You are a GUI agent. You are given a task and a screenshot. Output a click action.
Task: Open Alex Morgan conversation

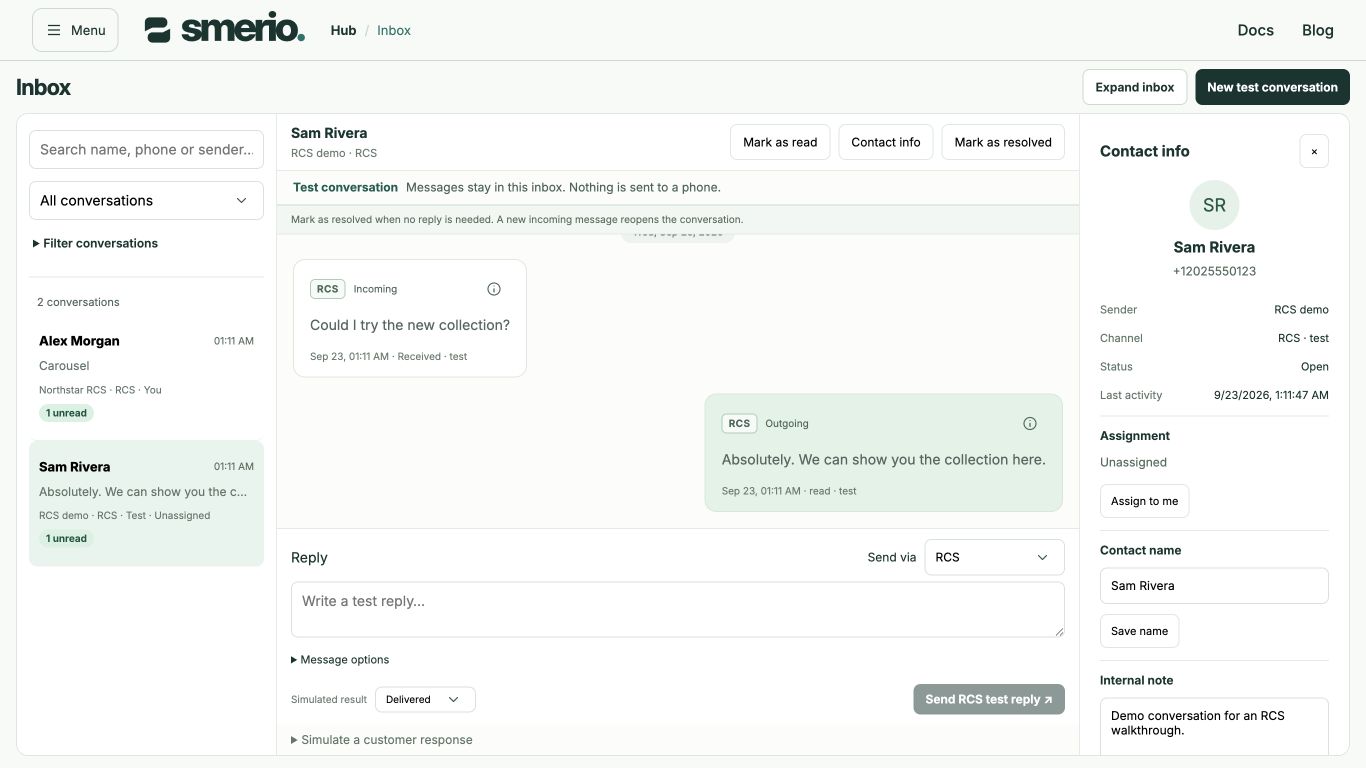tap(146, 377)
